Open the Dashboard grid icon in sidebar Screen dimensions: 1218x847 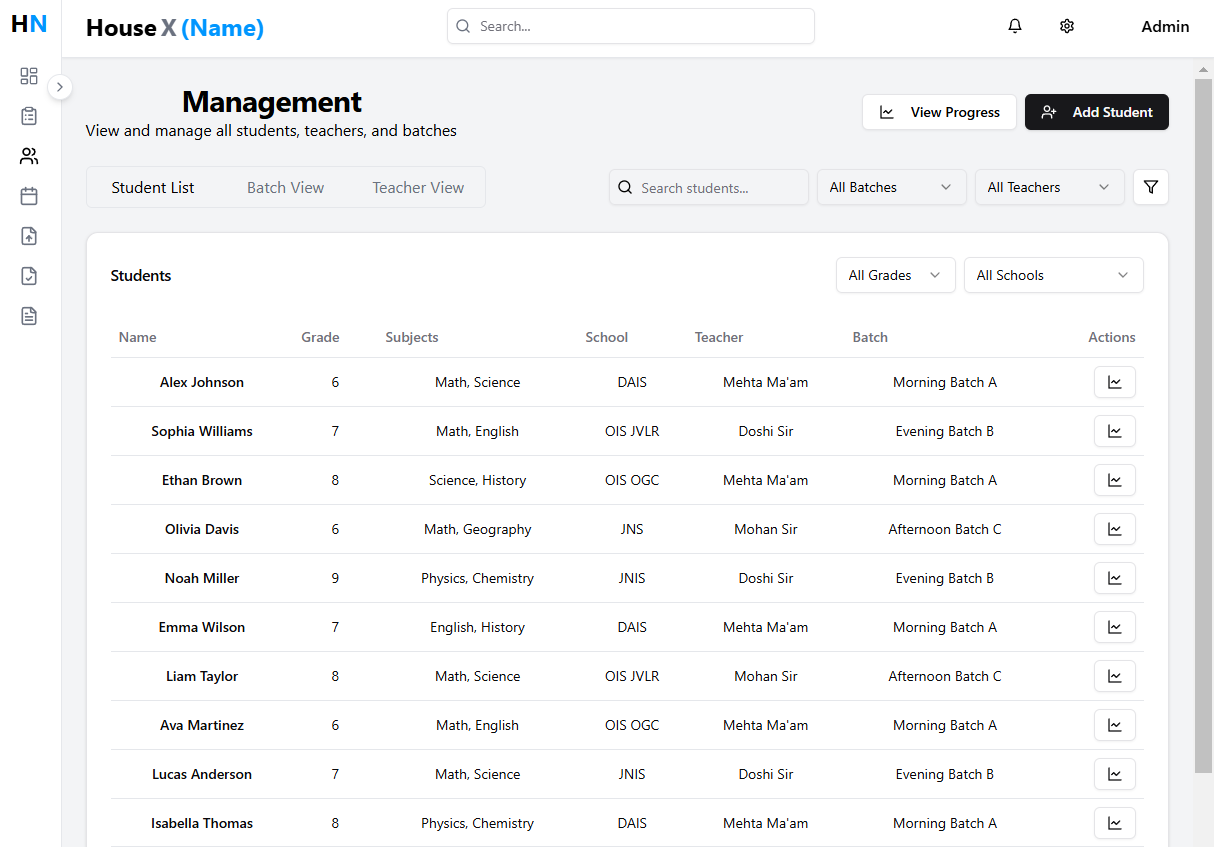[x=28, y=75]
